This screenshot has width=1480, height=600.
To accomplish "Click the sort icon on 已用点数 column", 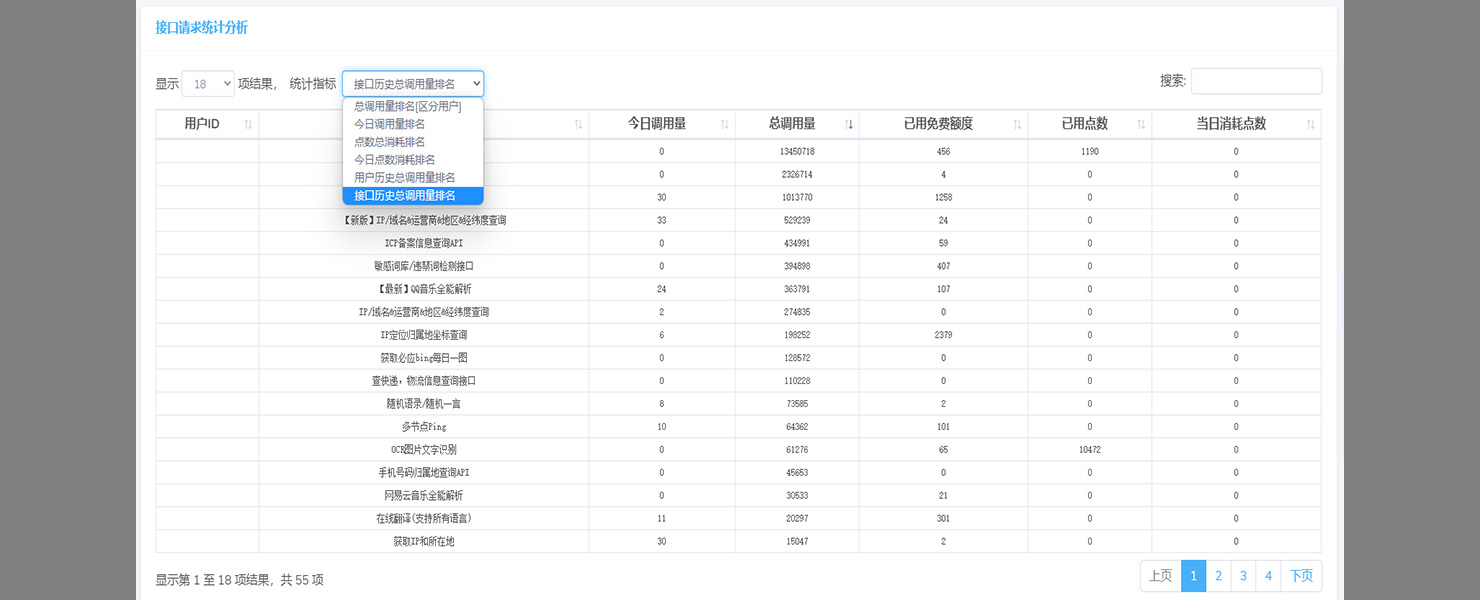I will (1142, 124).
